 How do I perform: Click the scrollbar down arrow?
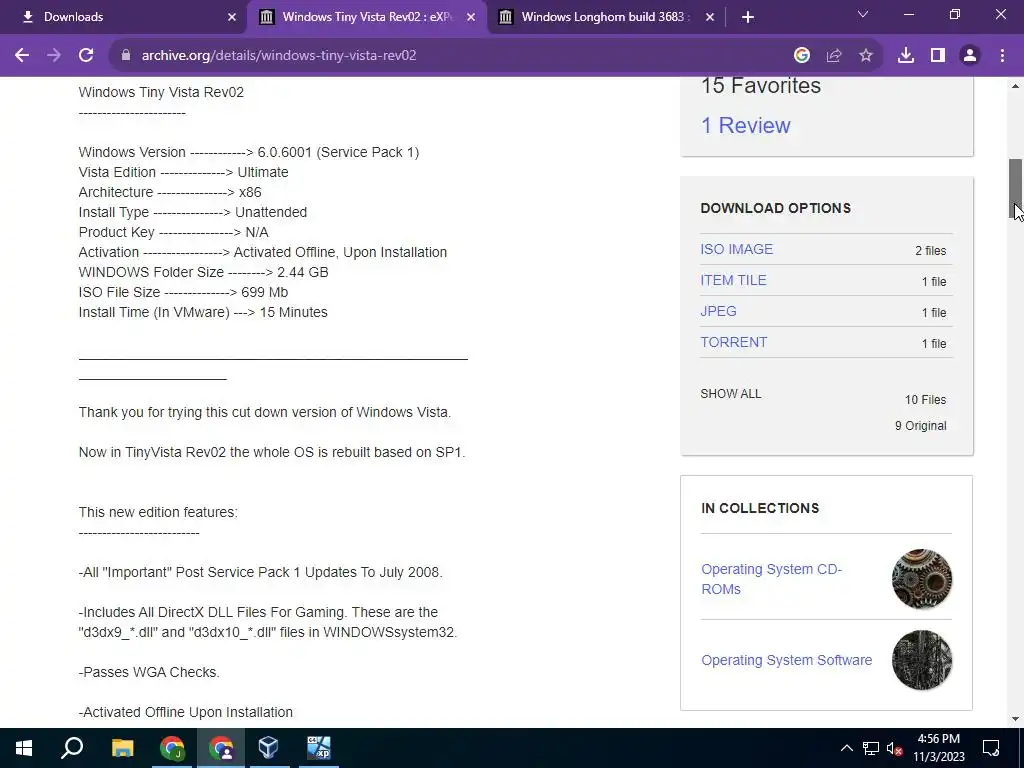(x=1015, y=720)
